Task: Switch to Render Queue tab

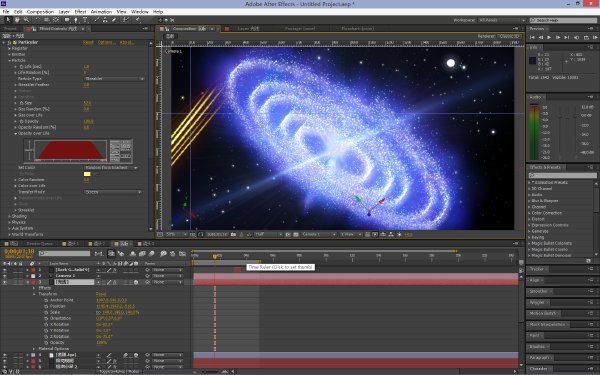Action: (x=40, y=244)
